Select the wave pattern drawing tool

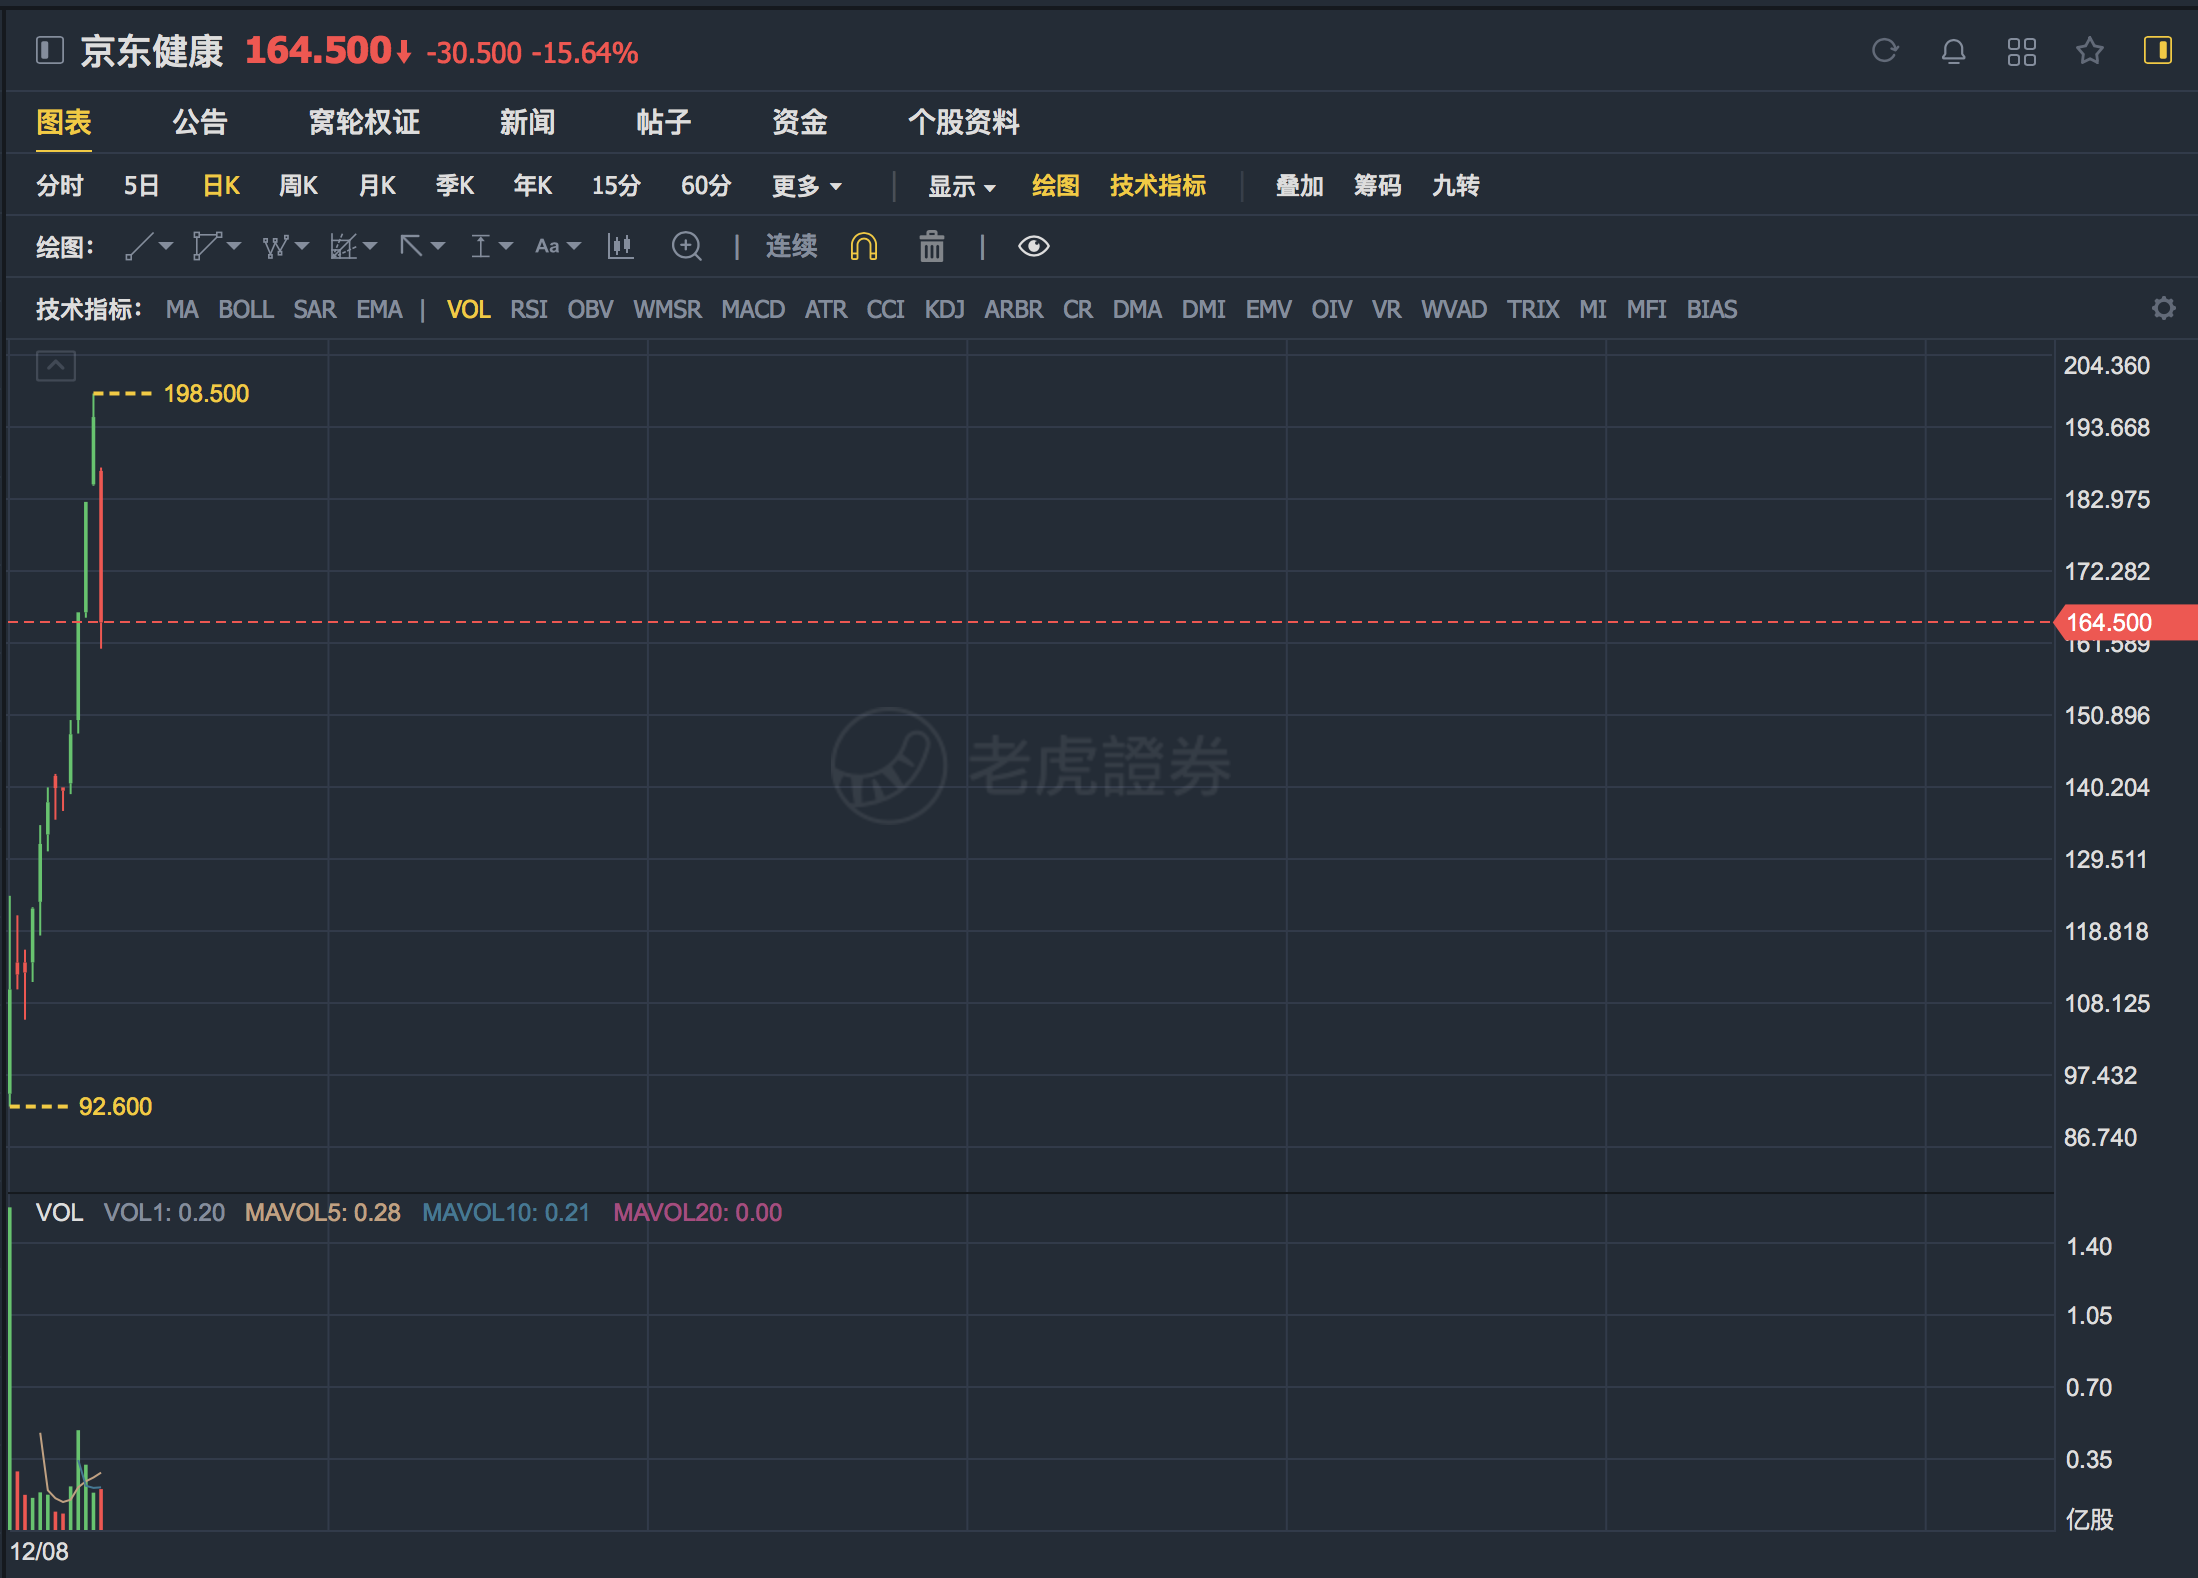pos(275,246)
